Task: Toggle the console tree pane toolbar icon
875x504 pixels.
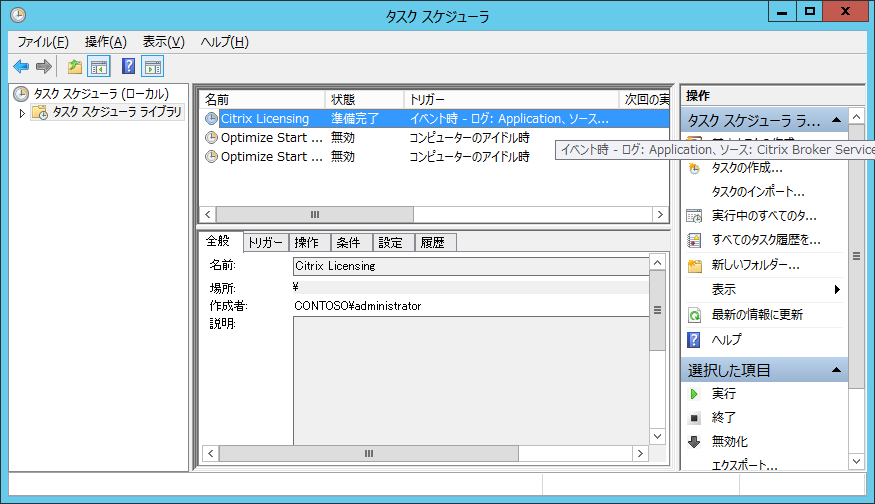Action: point(99,66)
